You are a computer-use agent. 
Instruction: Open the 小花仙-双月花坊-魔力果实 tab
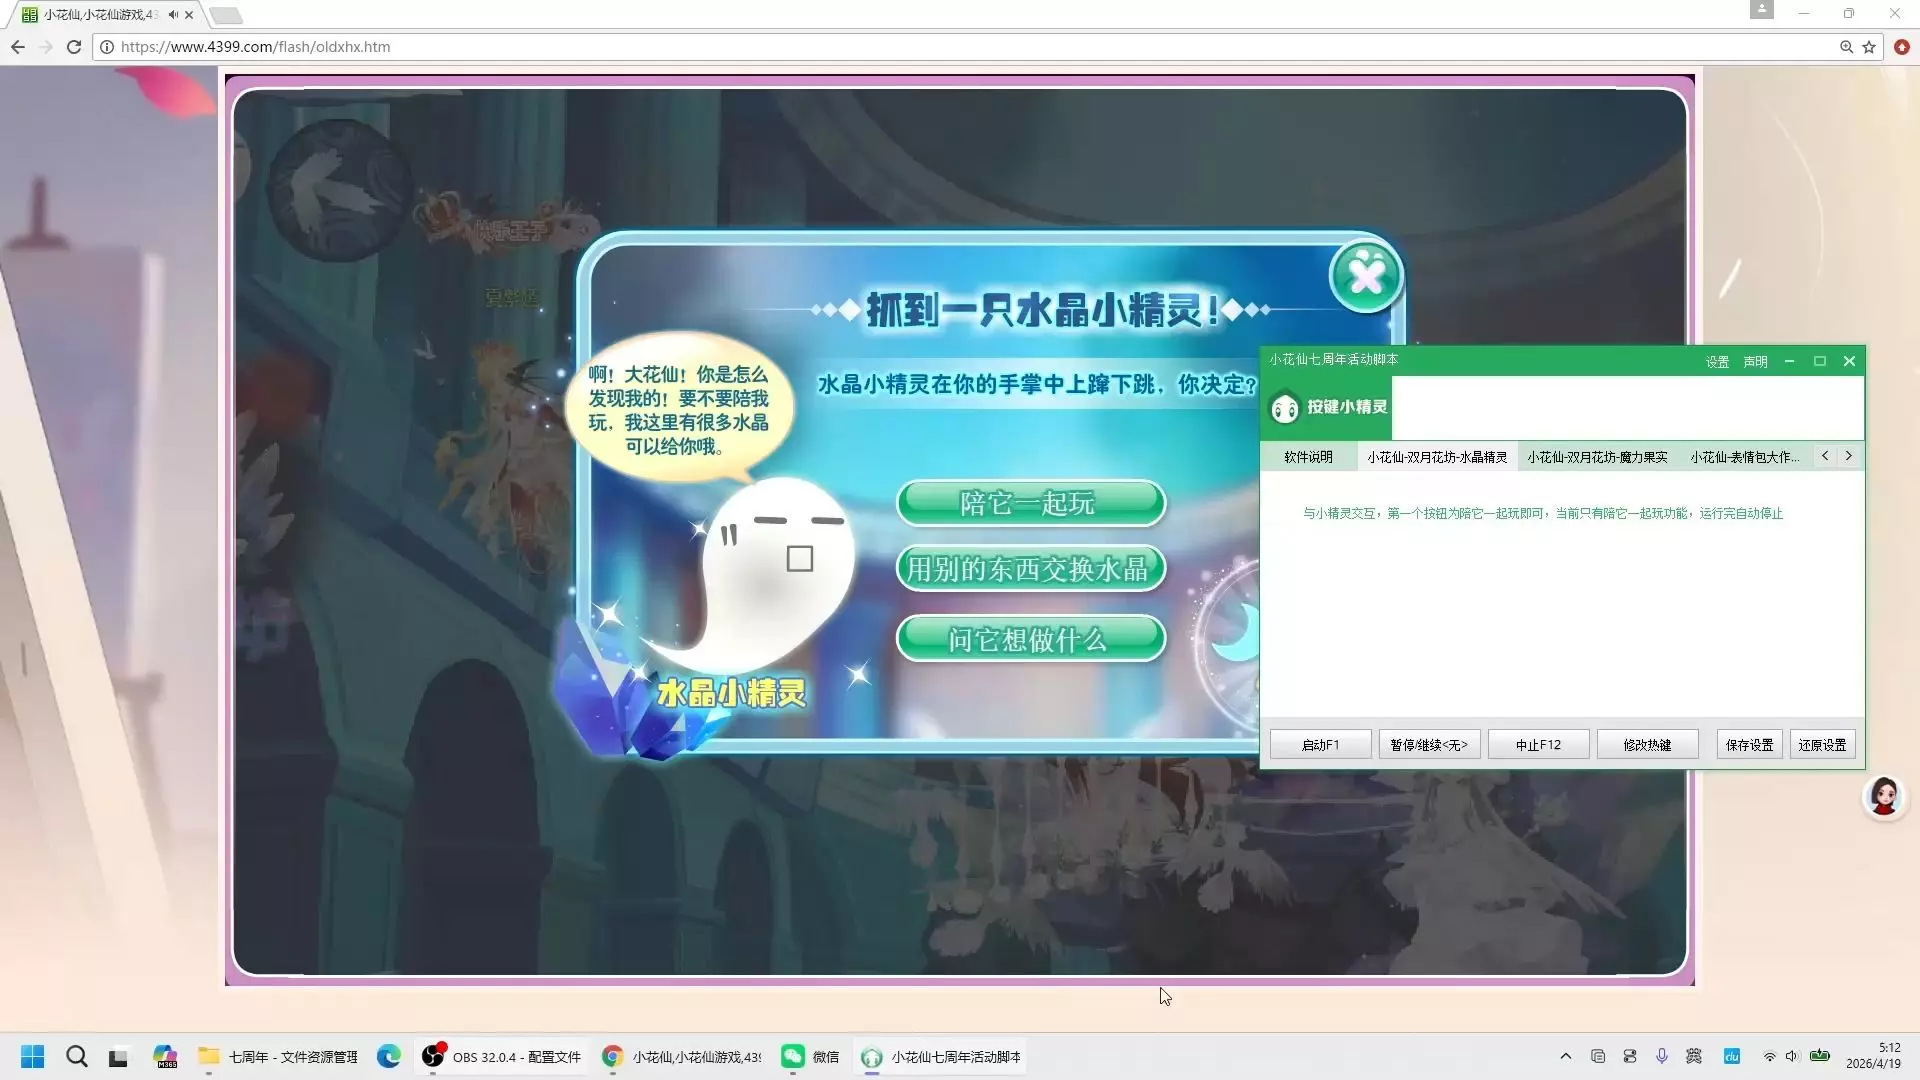[1596, 457]
